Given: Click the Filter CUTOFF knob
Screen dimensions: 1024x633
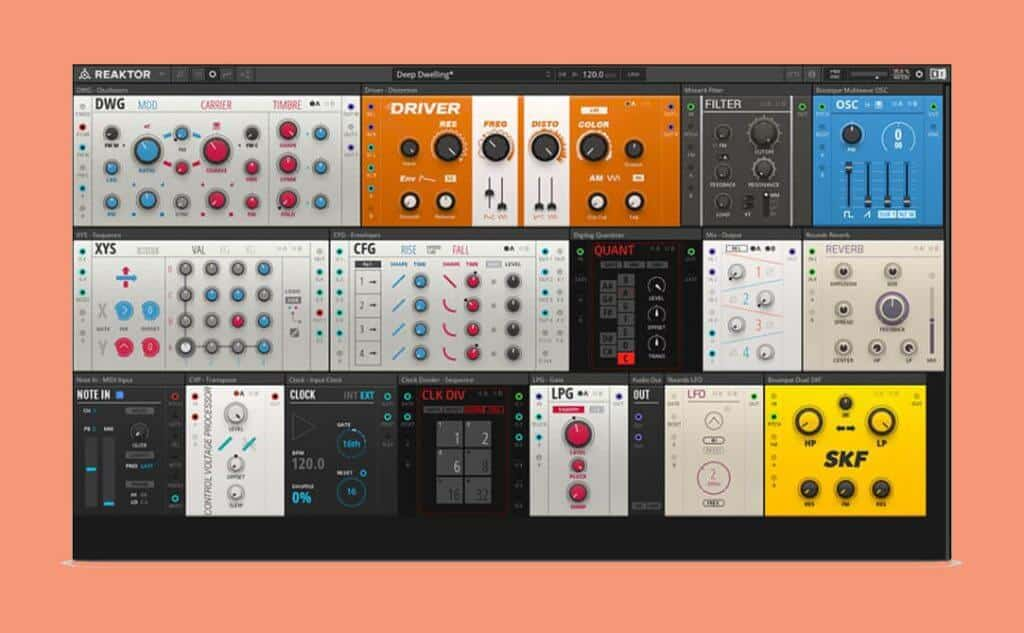Looking at the screenshot, I should pyautogui.click(x=763, y=132).
